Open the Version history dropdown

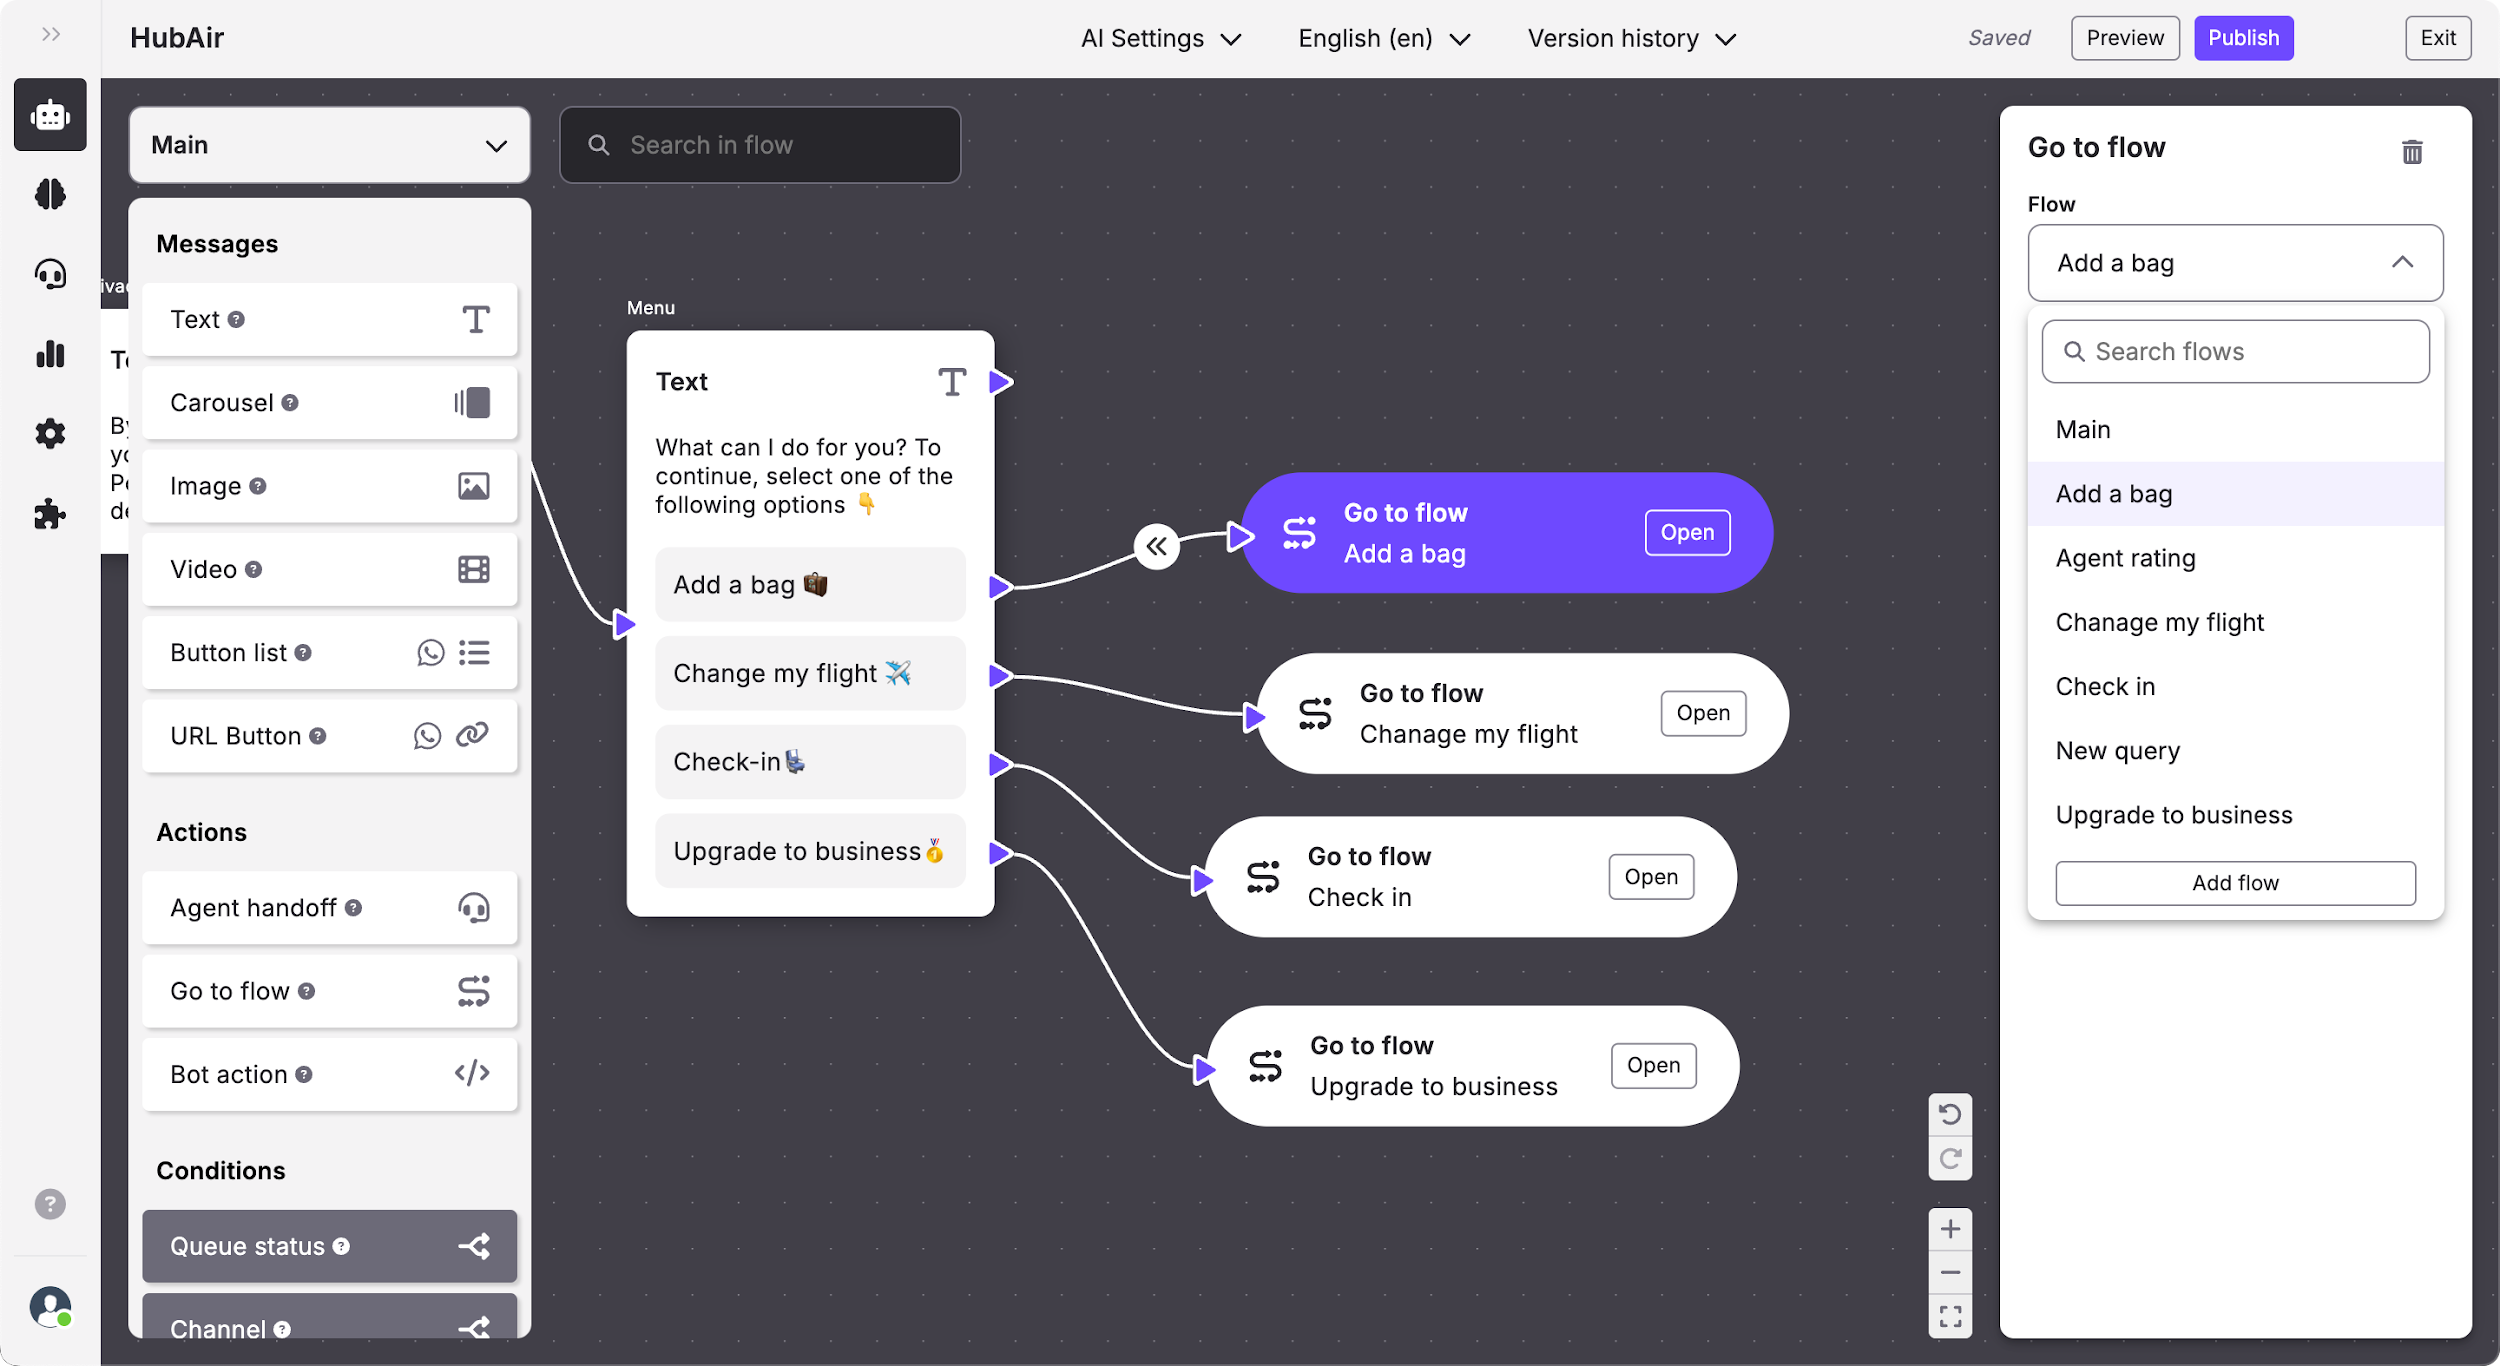coord(1631,39)
